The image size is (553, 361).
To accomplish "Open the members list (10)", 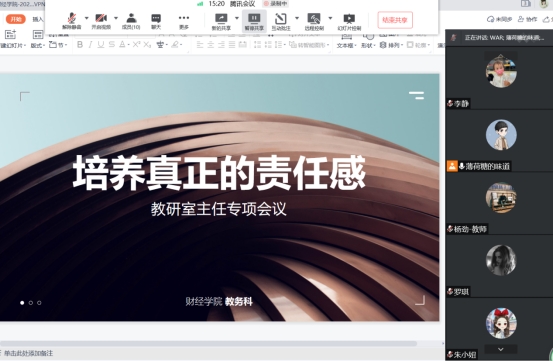I will pyautogui.click(x=131, y=21).
